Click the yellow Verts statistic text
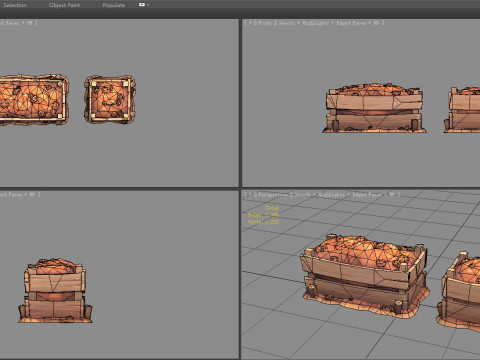480x360 pixels. (x=263, y=221)
